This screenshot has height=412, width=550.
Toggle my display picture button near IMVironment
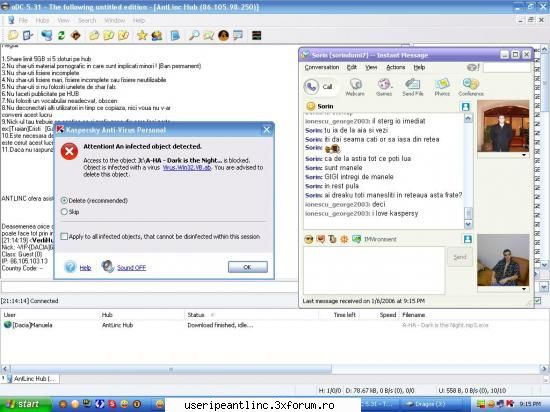click(x=468, y=239)
